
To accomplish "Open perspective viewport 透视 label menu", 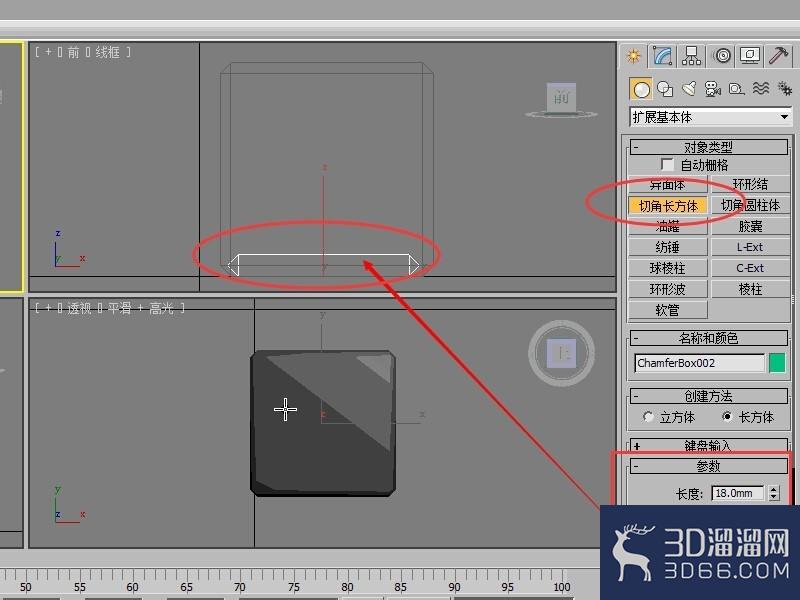I will [79, 308].
